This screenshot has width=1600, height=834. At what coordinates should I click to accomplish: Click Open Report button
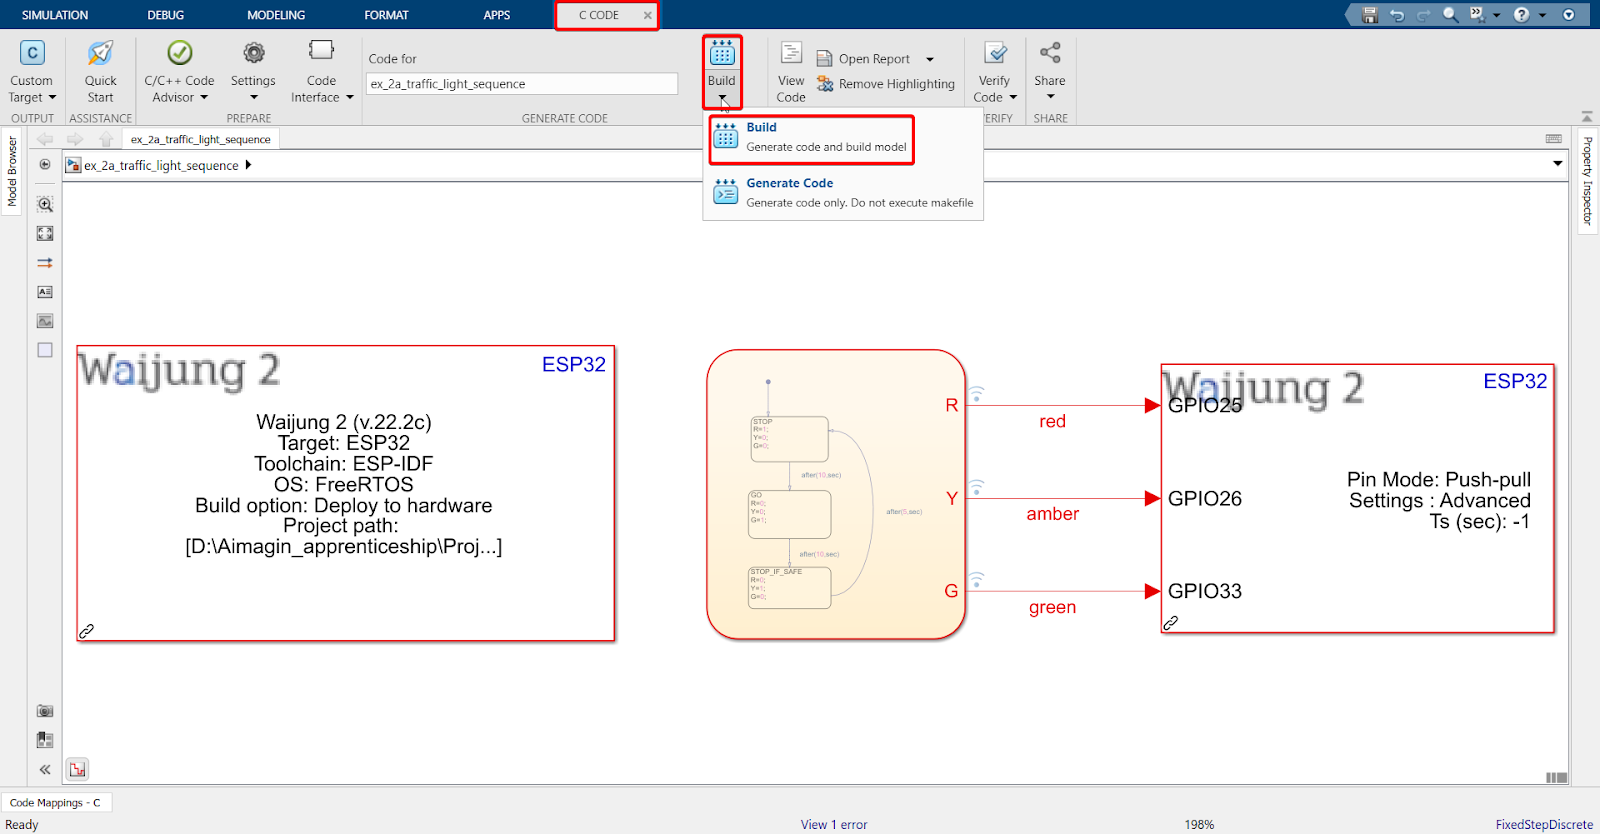point(863,59)
